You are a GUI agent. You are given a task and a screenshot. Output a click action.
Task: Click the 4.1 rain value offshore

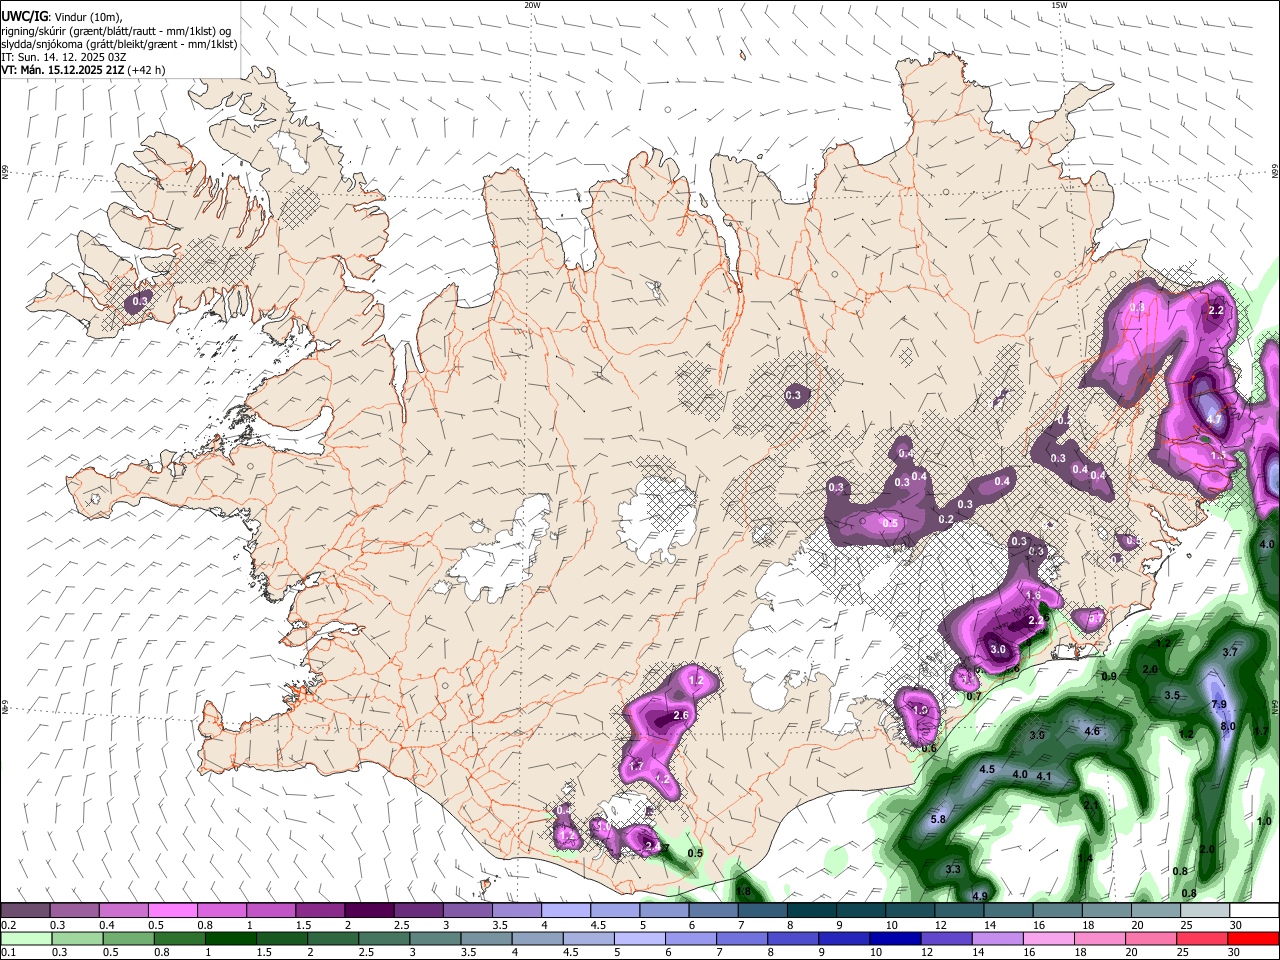[1044, 776]
